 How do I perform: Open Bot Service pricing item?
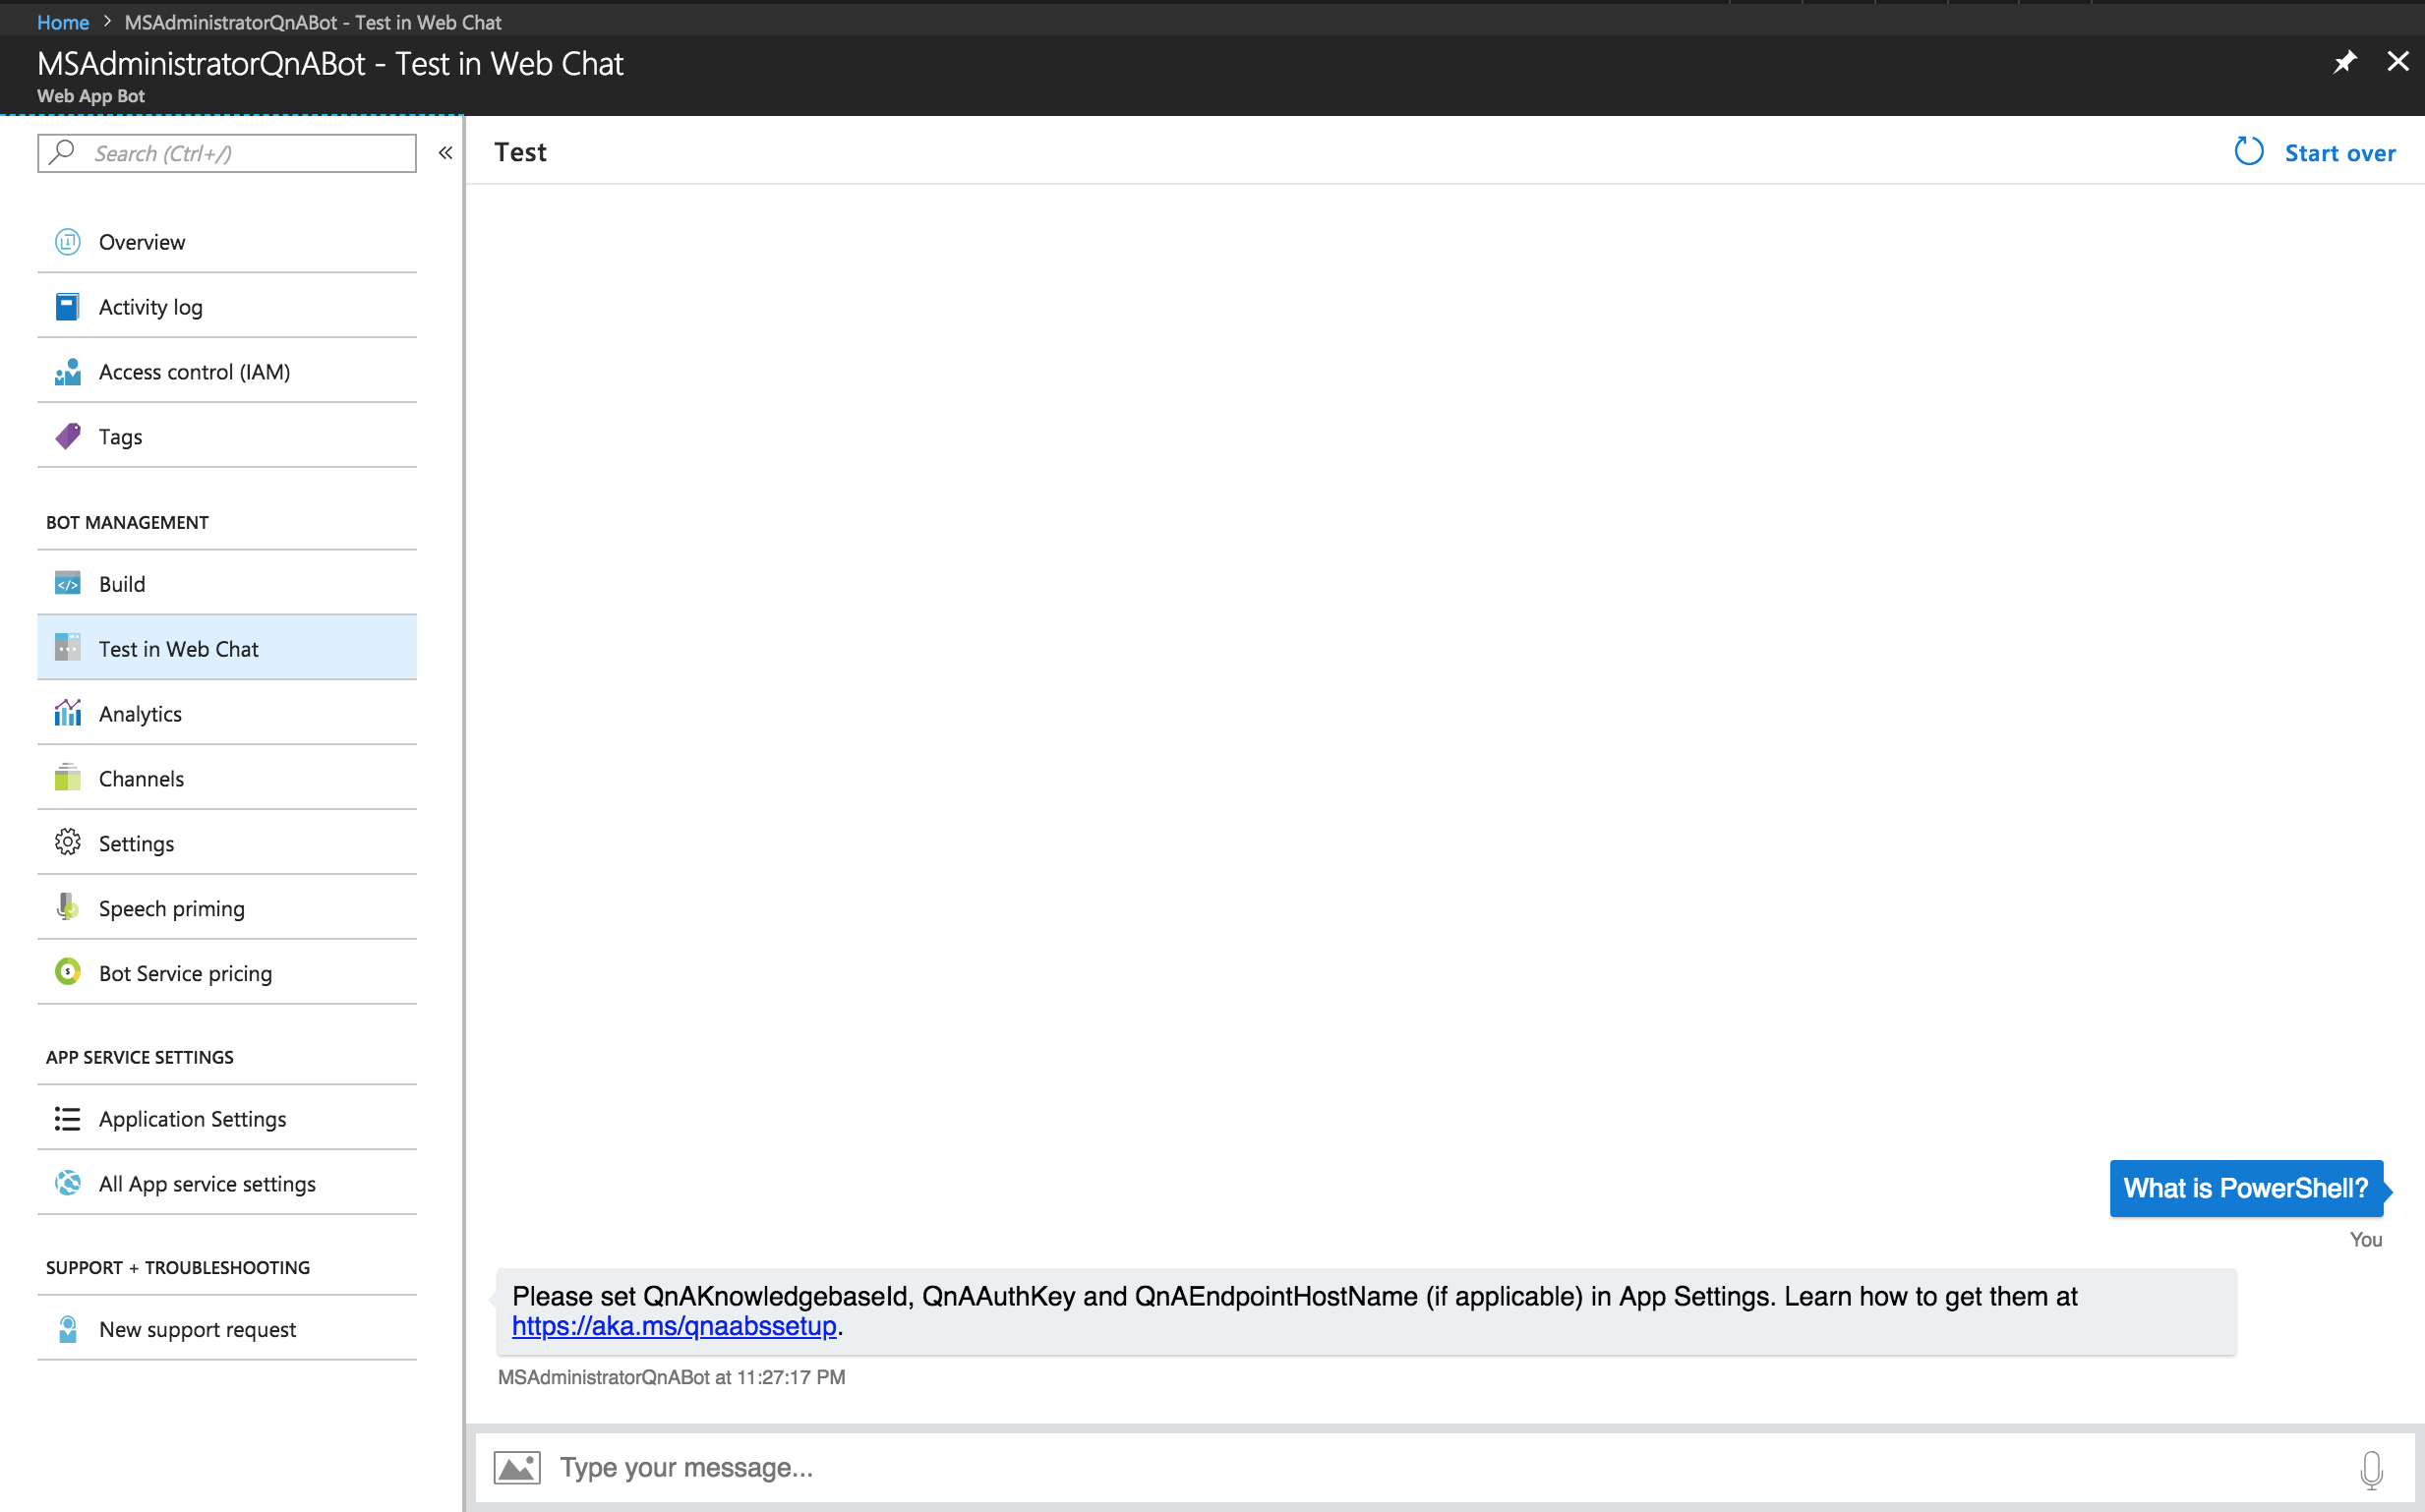227,972
